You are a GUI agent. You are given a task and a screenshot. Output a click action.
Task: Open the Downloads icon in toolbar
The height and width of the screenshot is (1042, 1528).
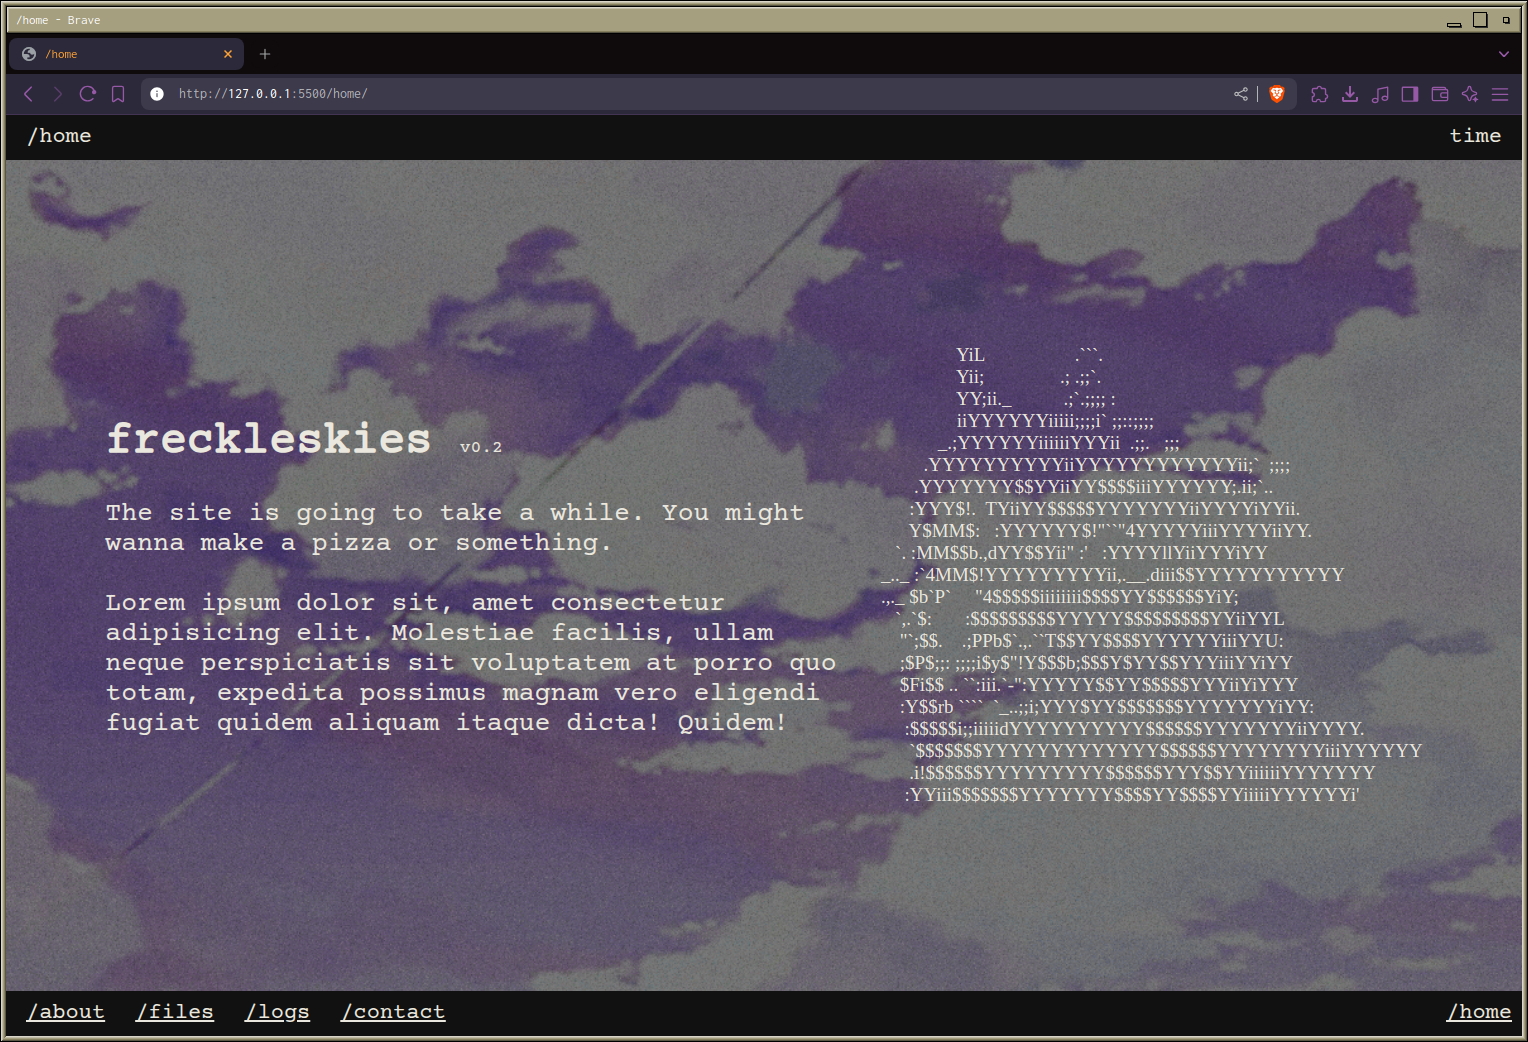click(x=1349, y=94)
